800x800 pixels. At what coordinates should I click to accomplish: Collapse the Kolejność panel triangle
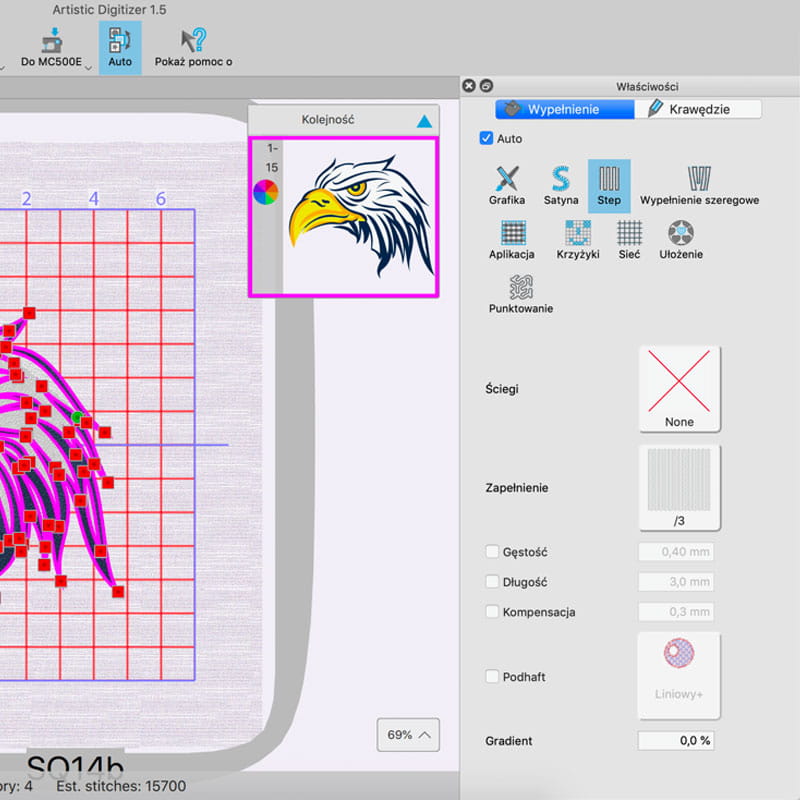coord(424,121)
